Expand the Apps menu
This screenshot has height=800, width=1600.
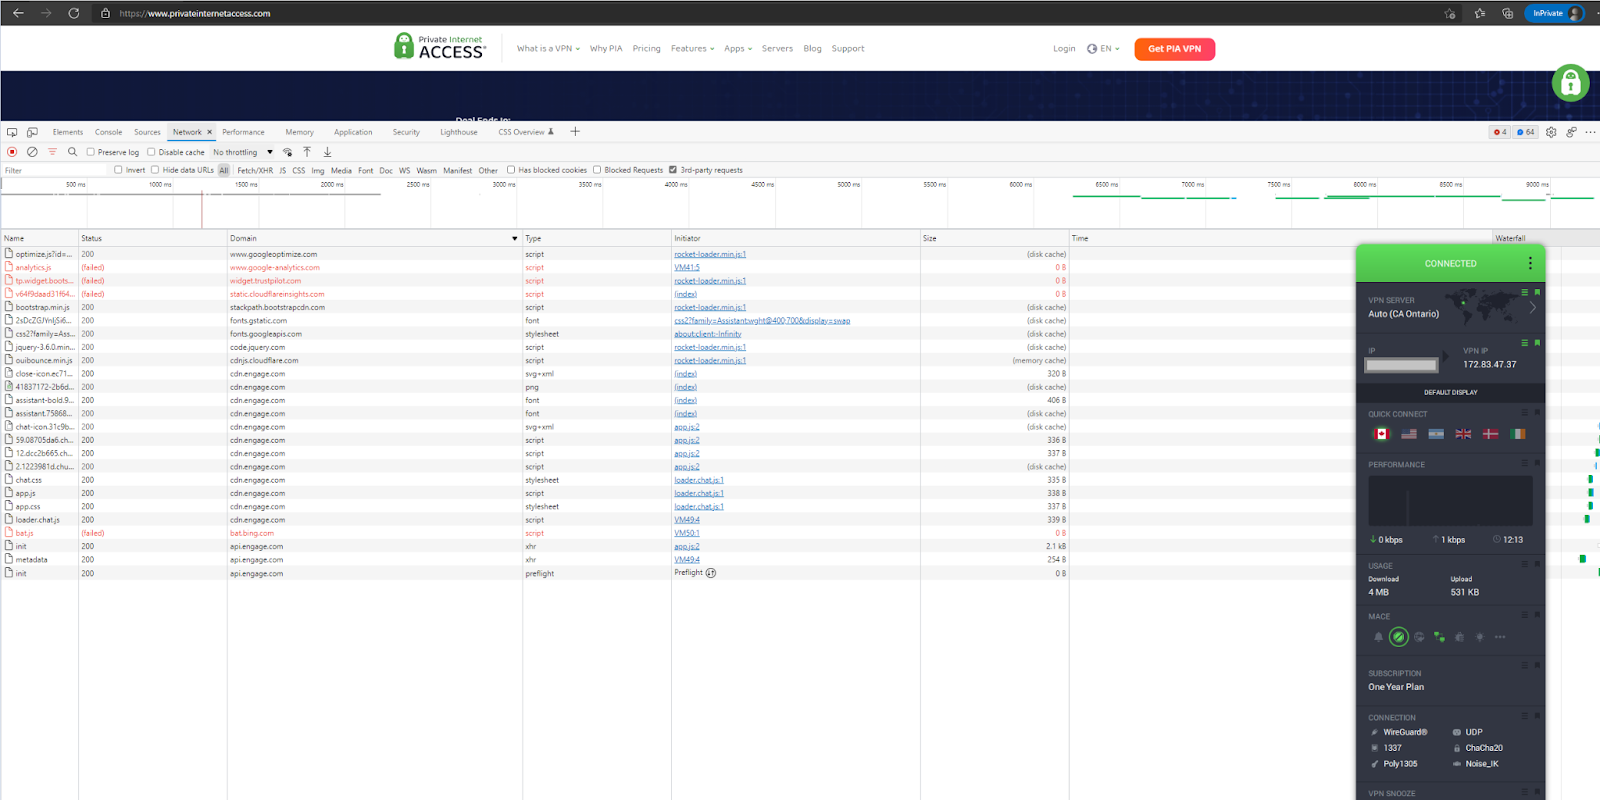click(x=738, y=48)
